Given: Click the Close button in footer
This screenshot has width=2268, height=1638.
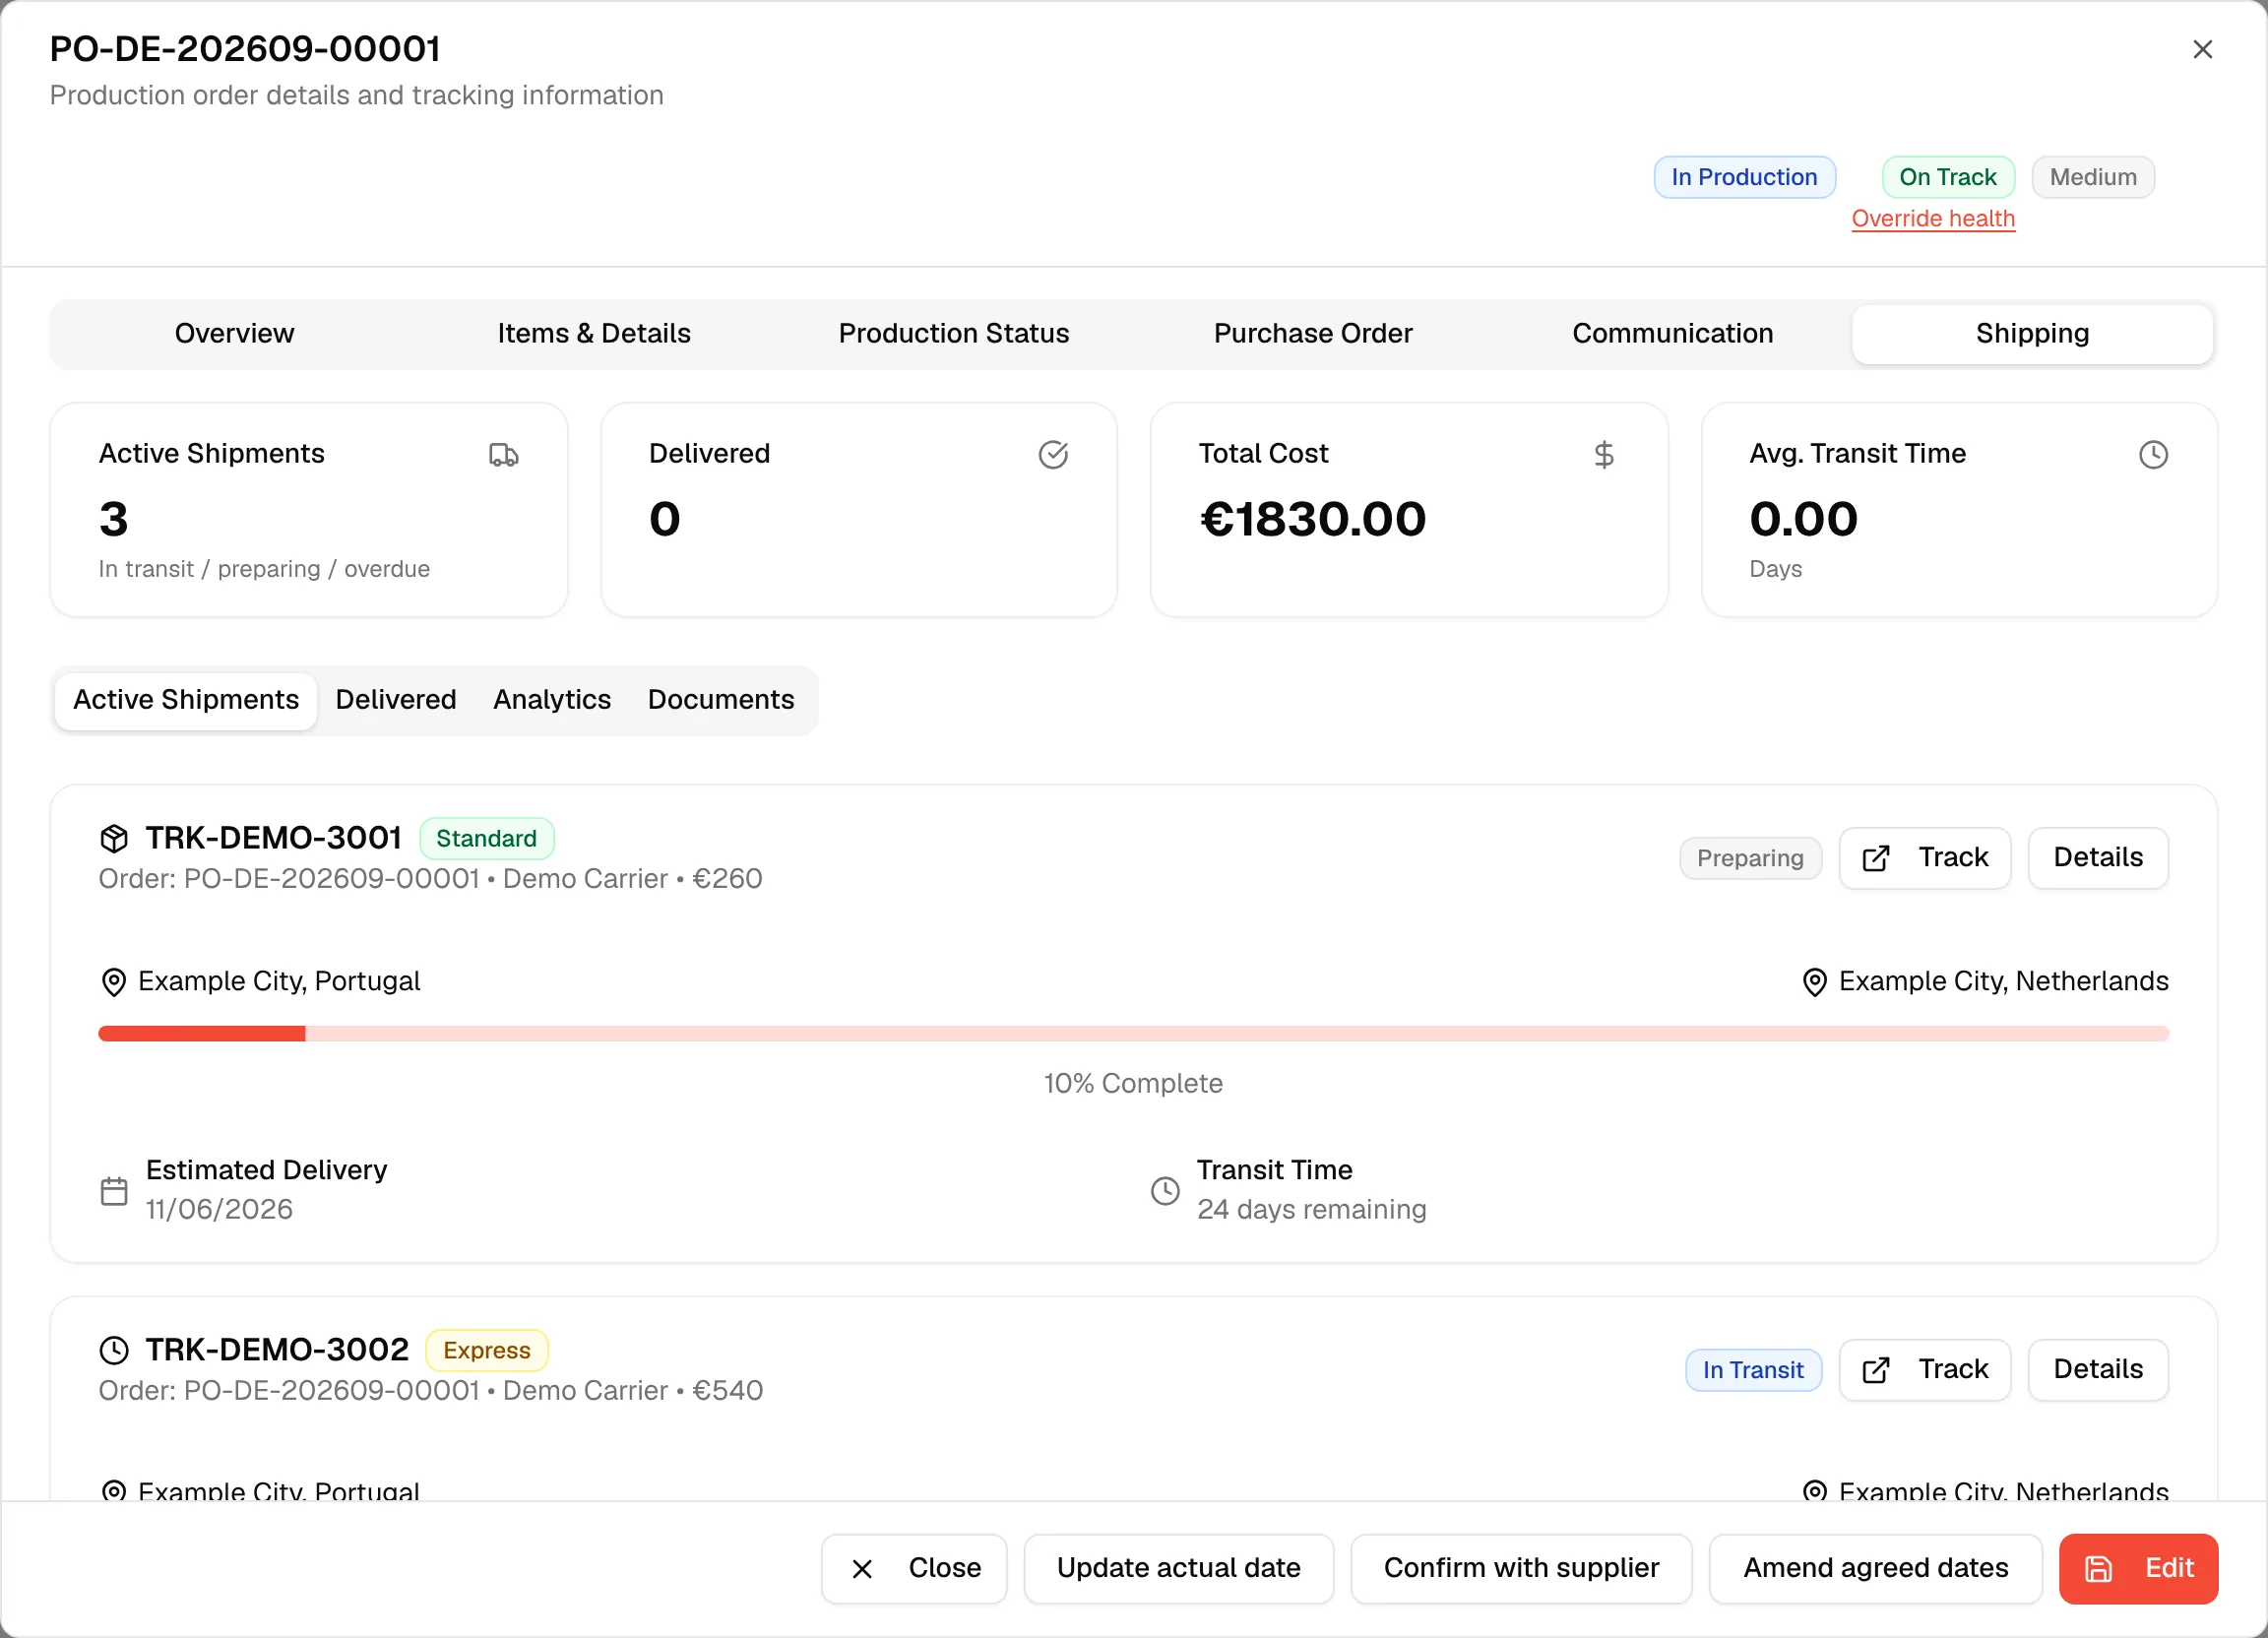Looking at the screenshot, I should click(x=914, y=1568).
